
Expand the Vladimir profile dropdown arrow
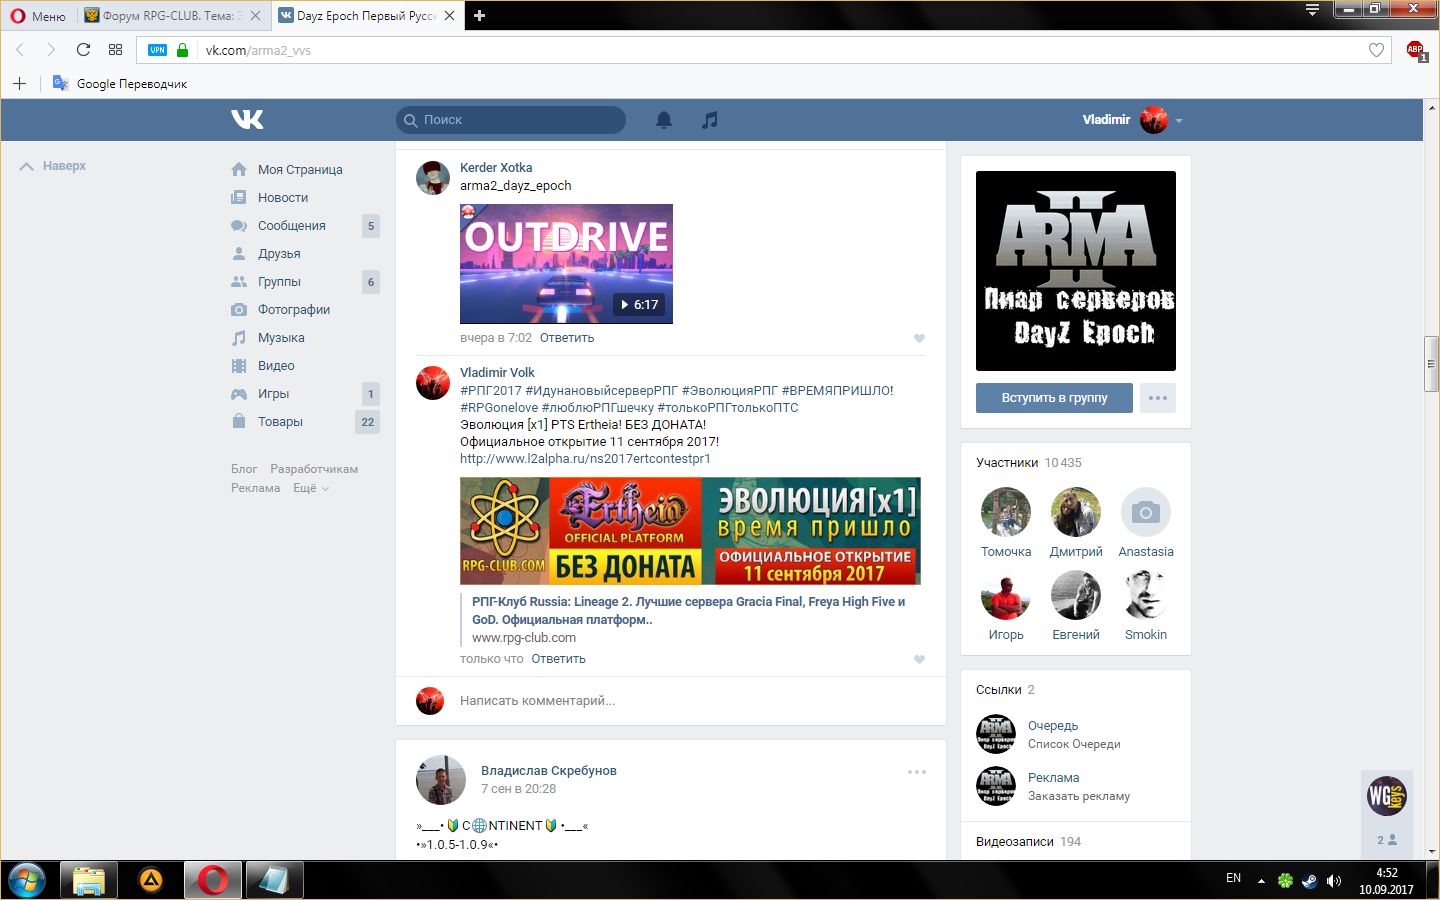coord(1179,121)
